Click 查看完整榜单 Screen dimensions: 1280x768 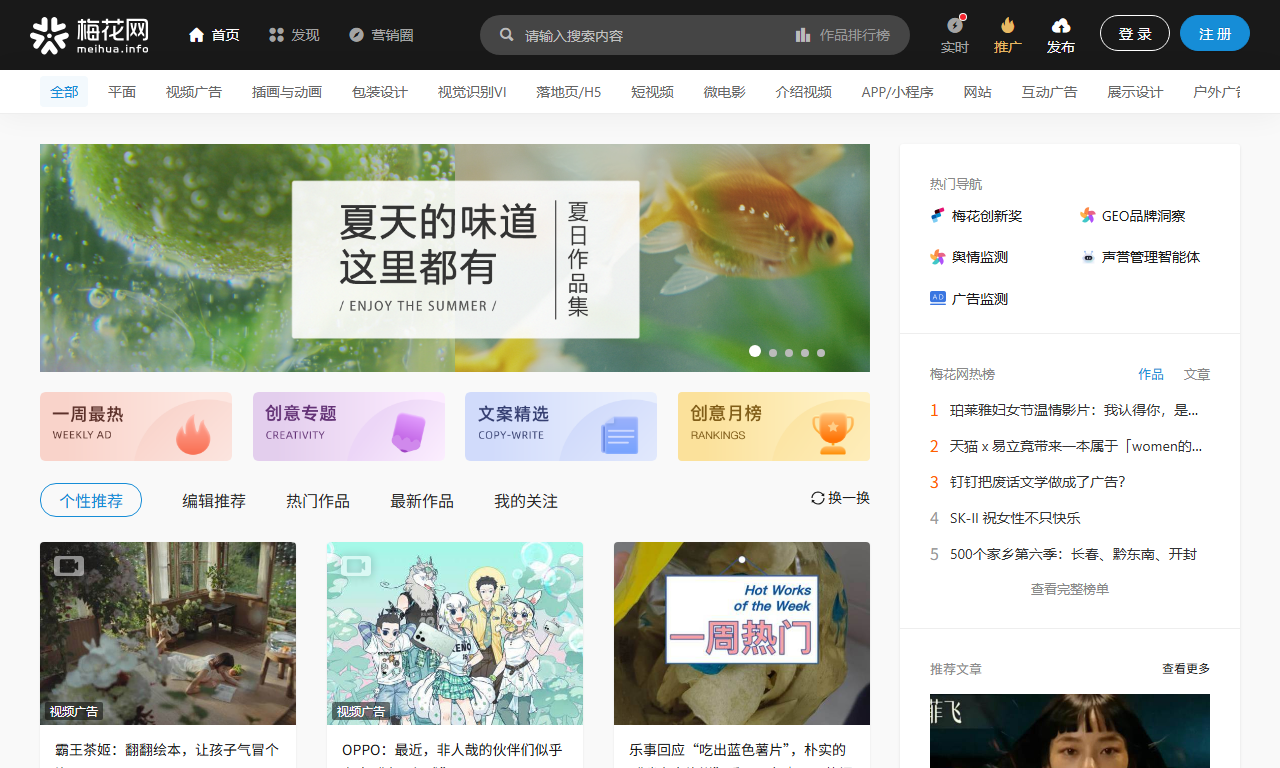[1070, 589]
